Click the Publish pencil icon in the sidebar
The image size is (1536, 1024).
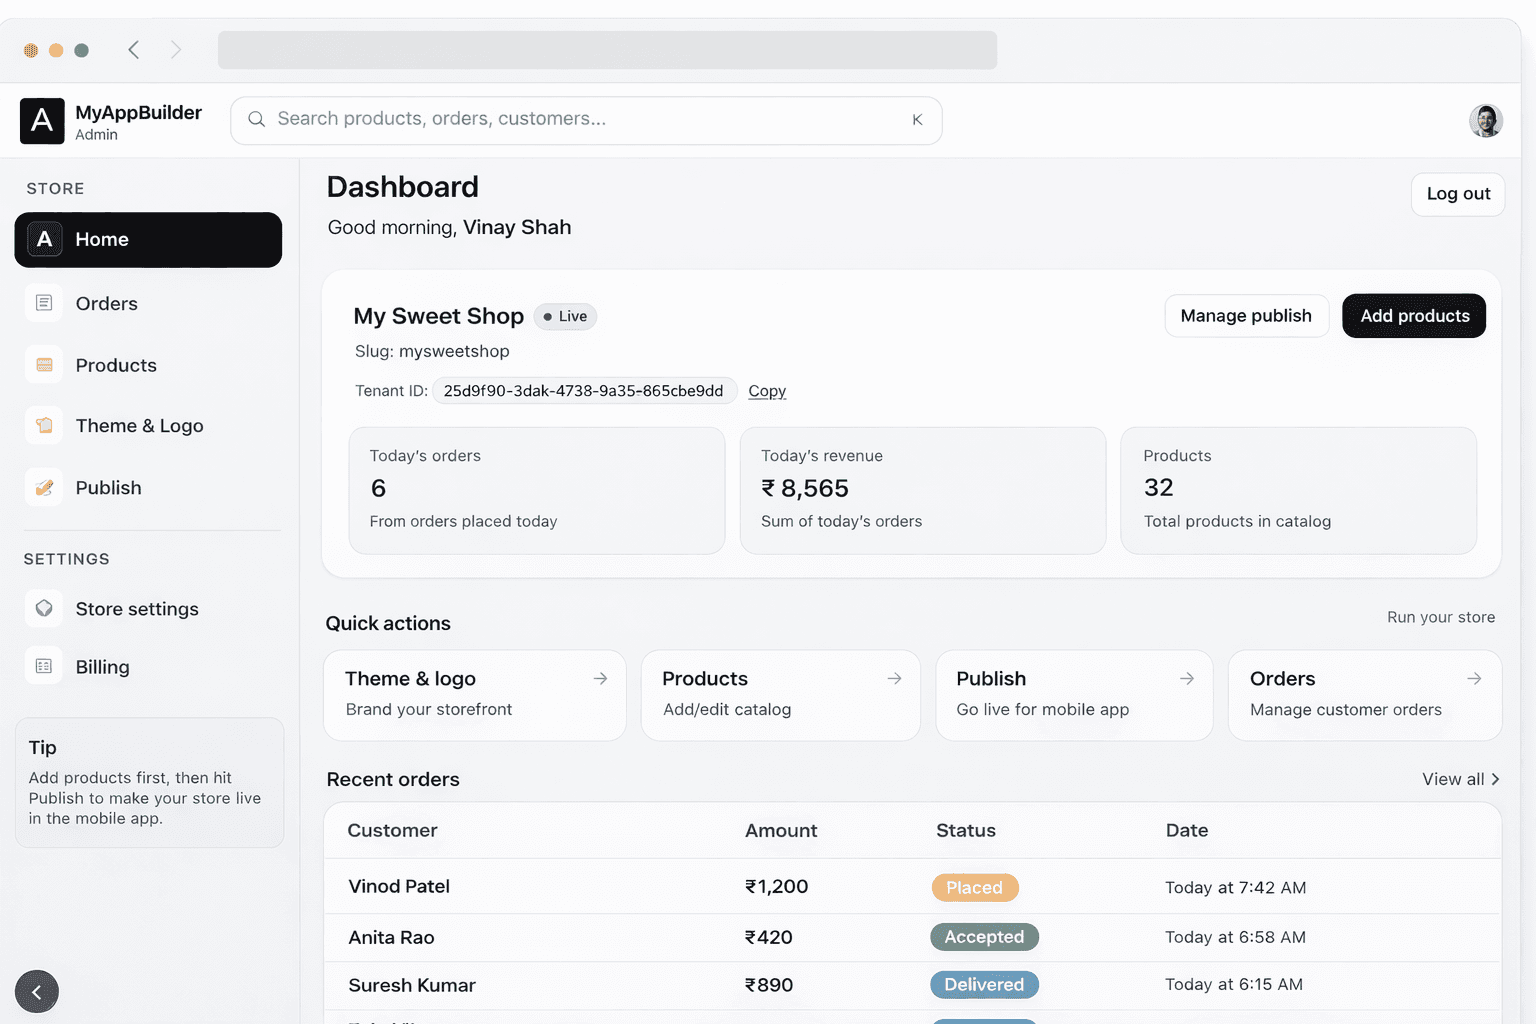[x=44, y=487]
